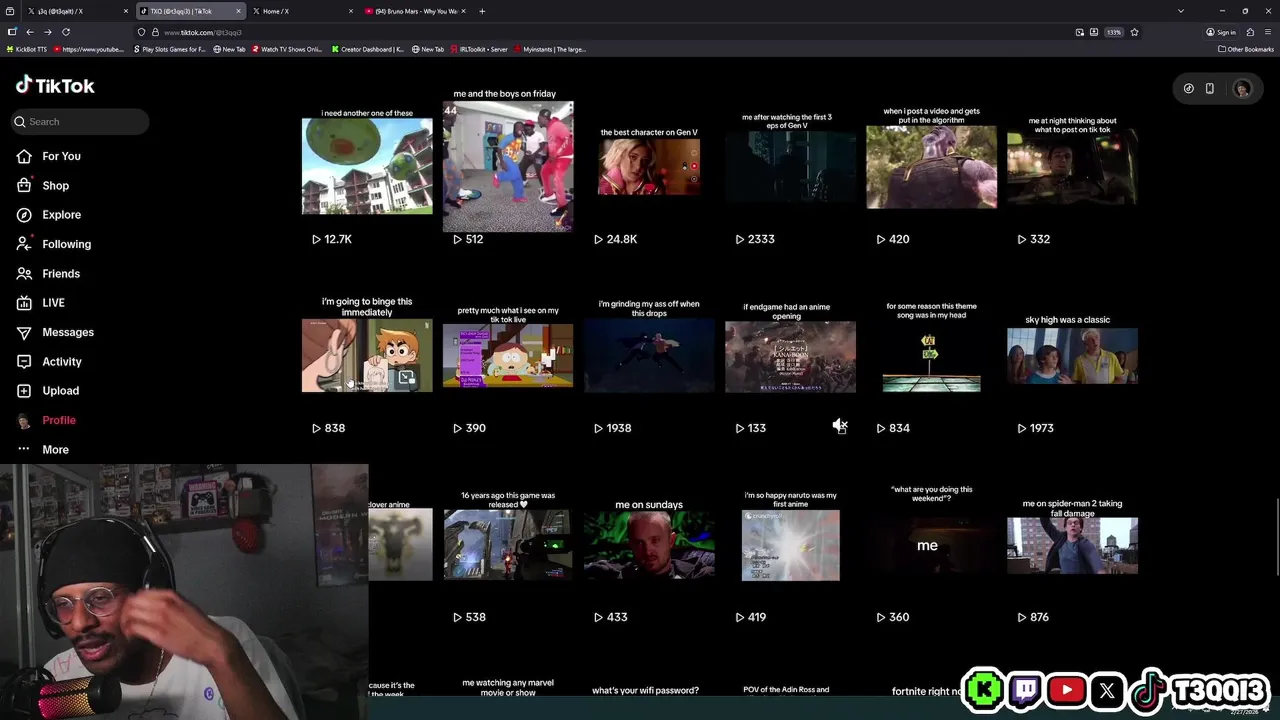Click the TikTok search field
This screenshot has height=720, width=1280.
pyautogui.click(x=80, y=121)
